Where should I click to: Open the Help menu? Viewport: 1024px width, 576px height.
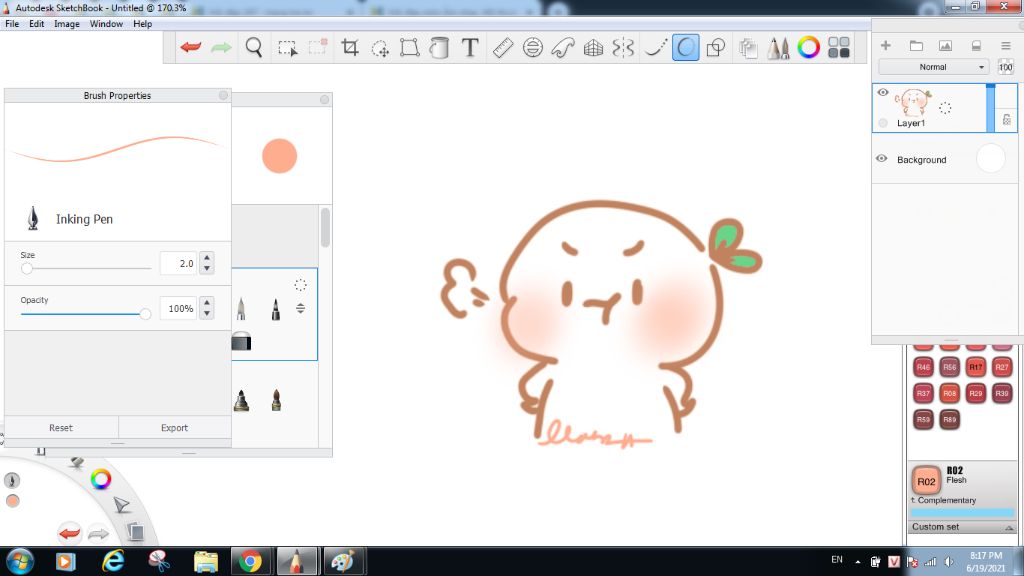tap(142, 24)
